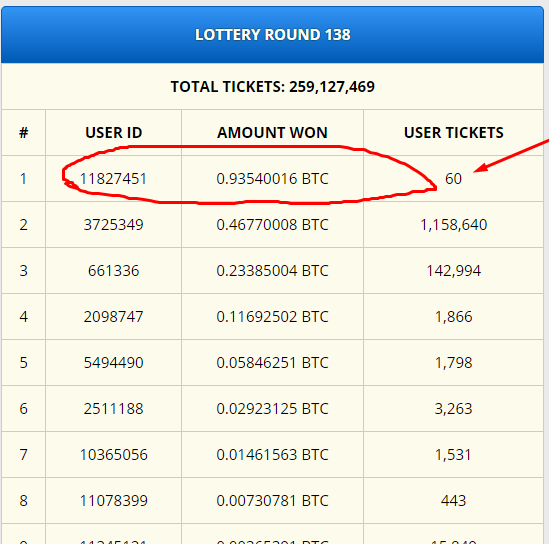
Task: Select user ID 10365056 in row 7
Action: pyautogui.click(x=113, y=455)
